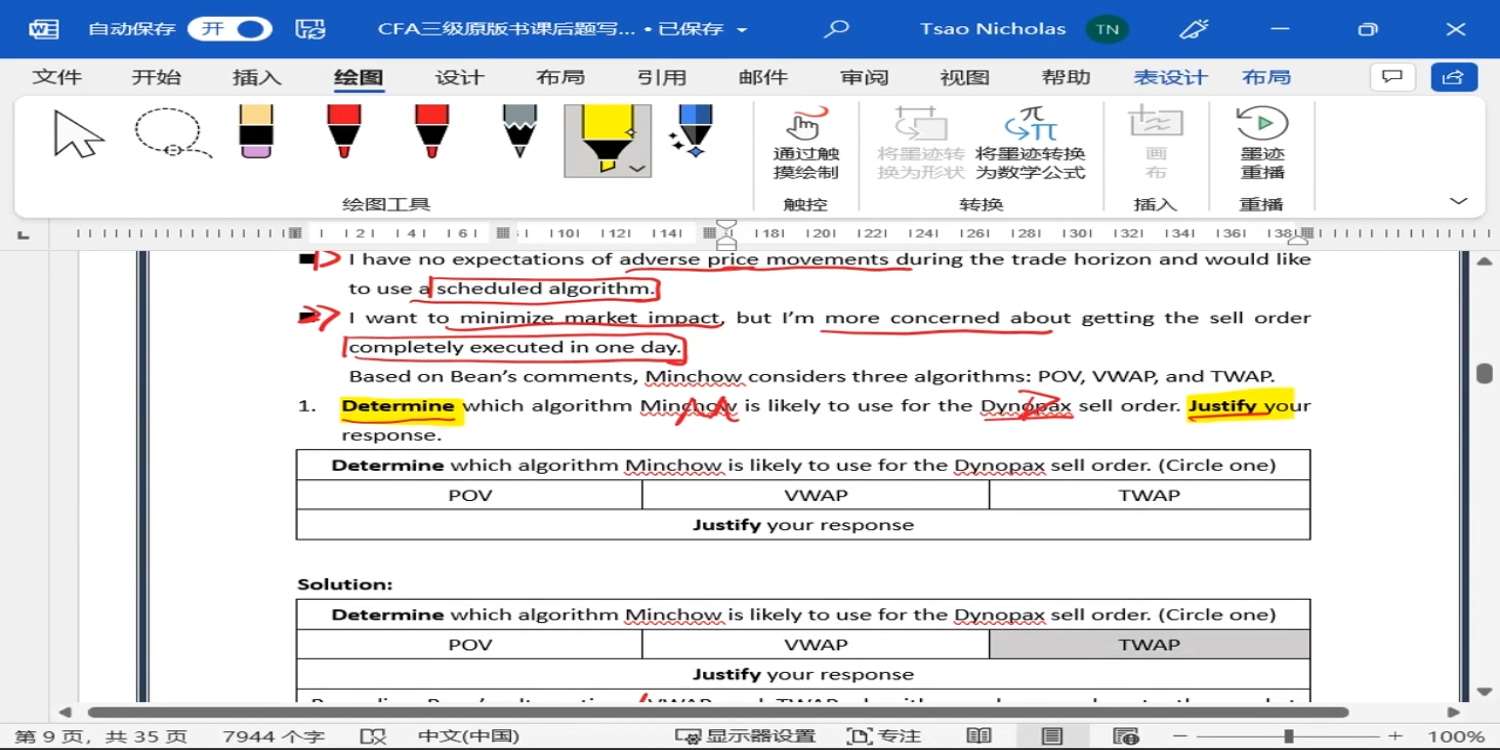The width and height of the screenshot is (1500, 750).
Task: Switch to the 审阅 ribbon tab
Action: pyautogui.click(x=863, y=78)
